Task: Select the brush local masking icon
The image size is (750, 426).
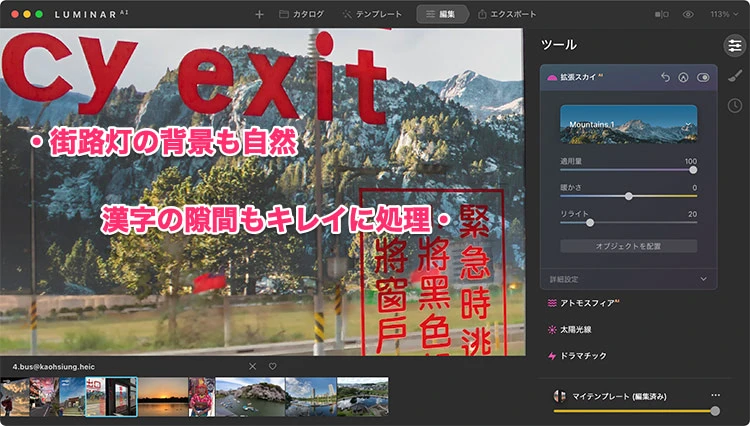Action: [x=733, y=75]
